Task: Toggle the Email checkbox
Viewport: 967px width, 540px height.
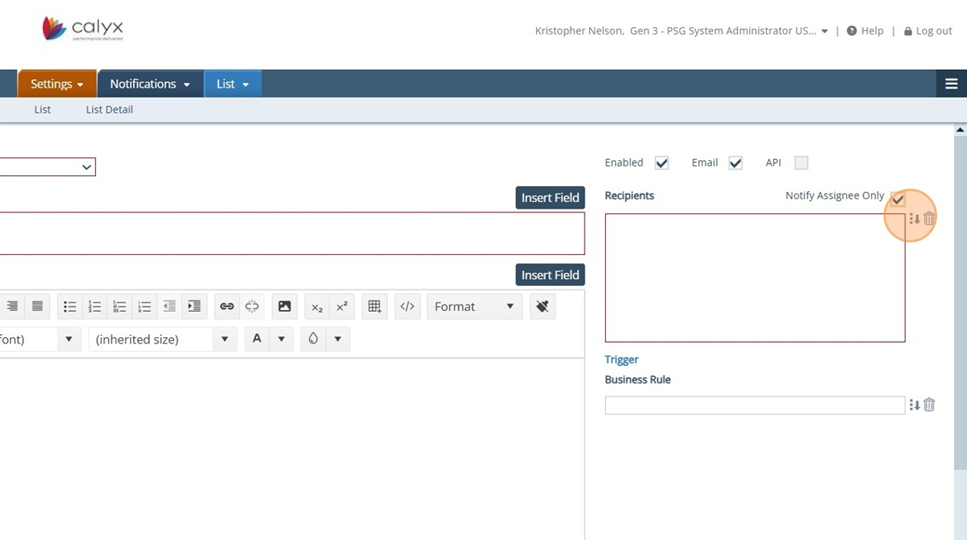Action: [735, 163]
